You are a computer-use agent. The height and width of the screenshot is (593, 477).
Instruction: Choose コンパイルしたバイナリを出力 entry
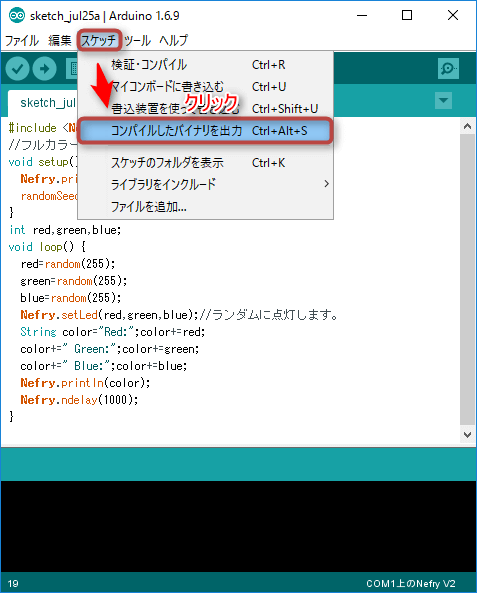(x=205, y=131)
